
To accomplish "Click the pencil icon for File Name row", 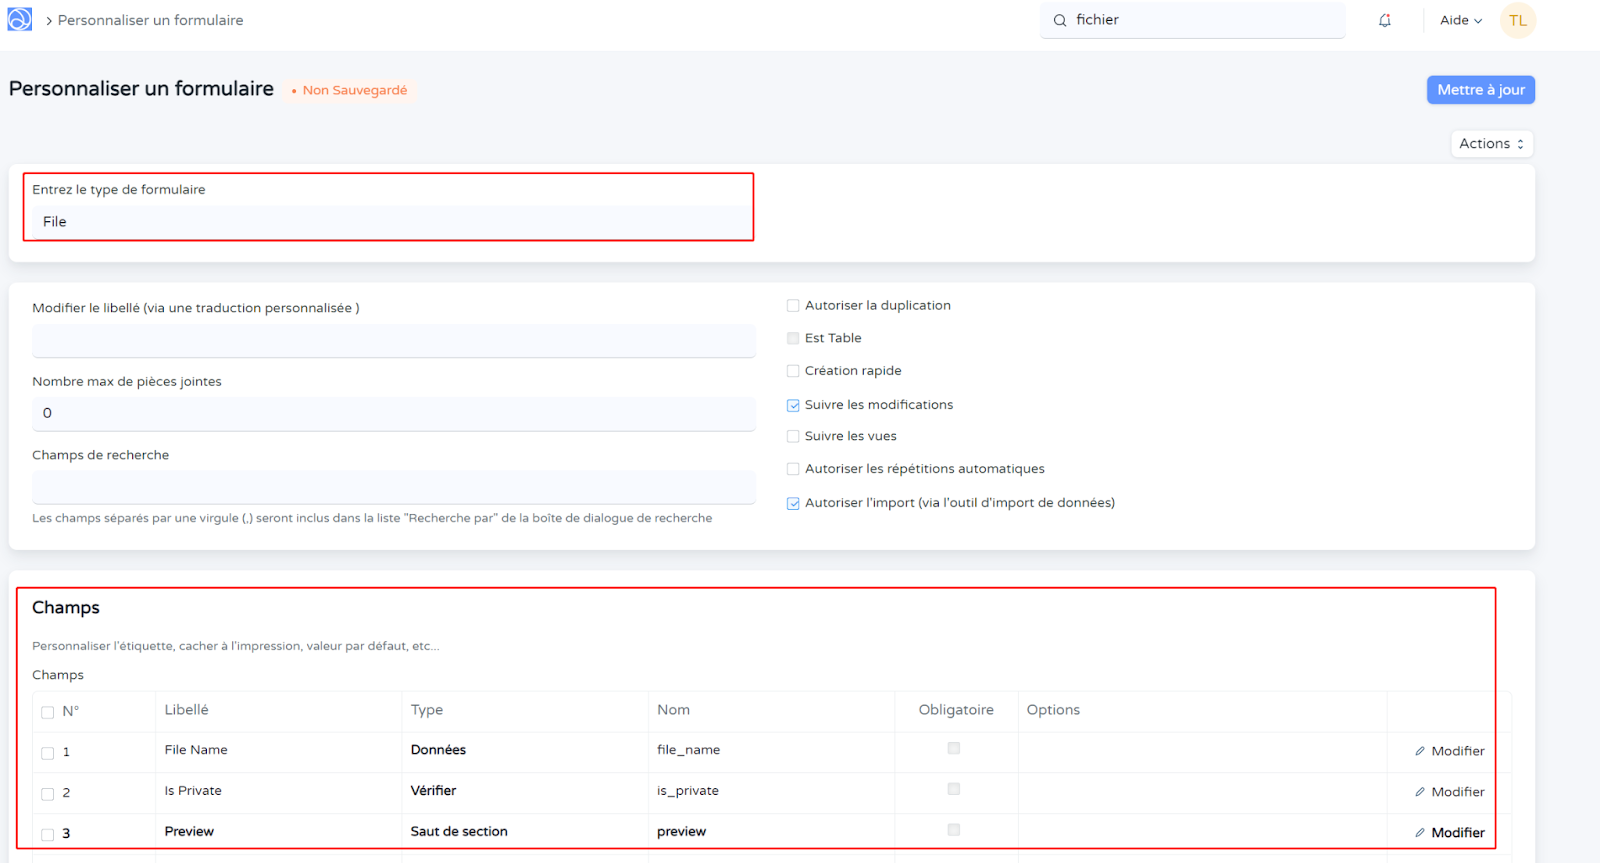I will coord(1420,751).
